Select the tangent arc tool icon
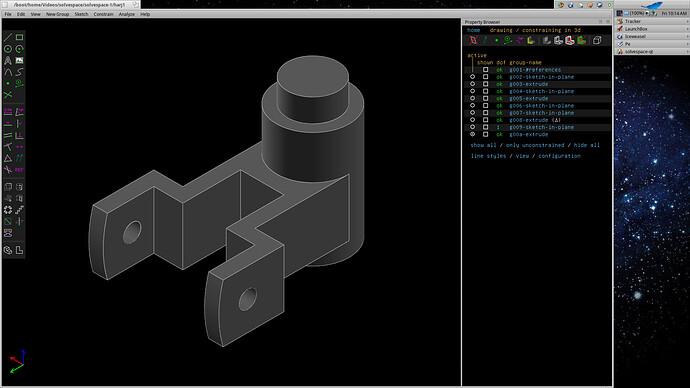The width and height of the screenshot is (690, 388). click(8, 72)
